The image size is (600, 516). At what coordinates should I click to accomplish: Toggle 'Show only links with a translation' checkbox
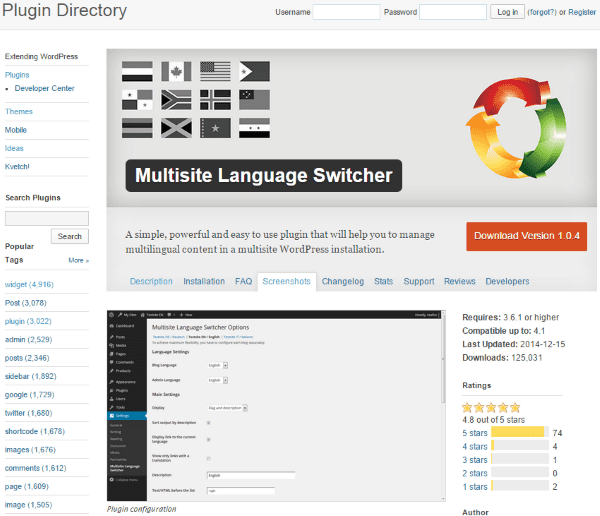[x=207, y=457]
